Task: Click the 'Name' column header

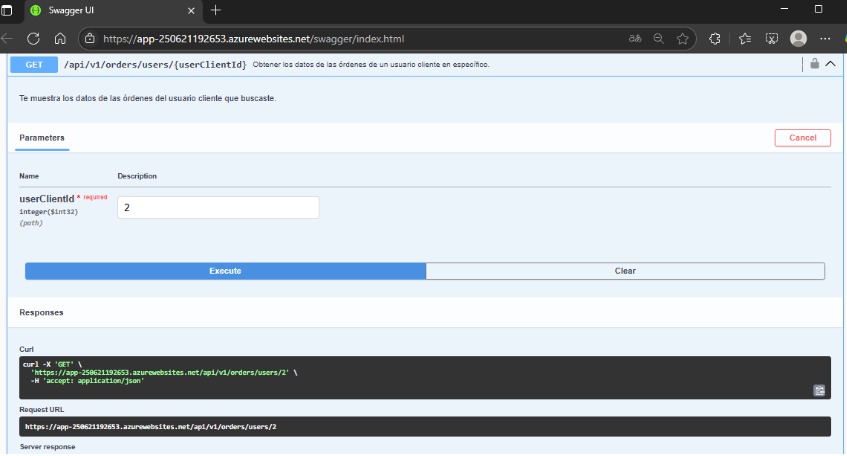Action: 29,176
